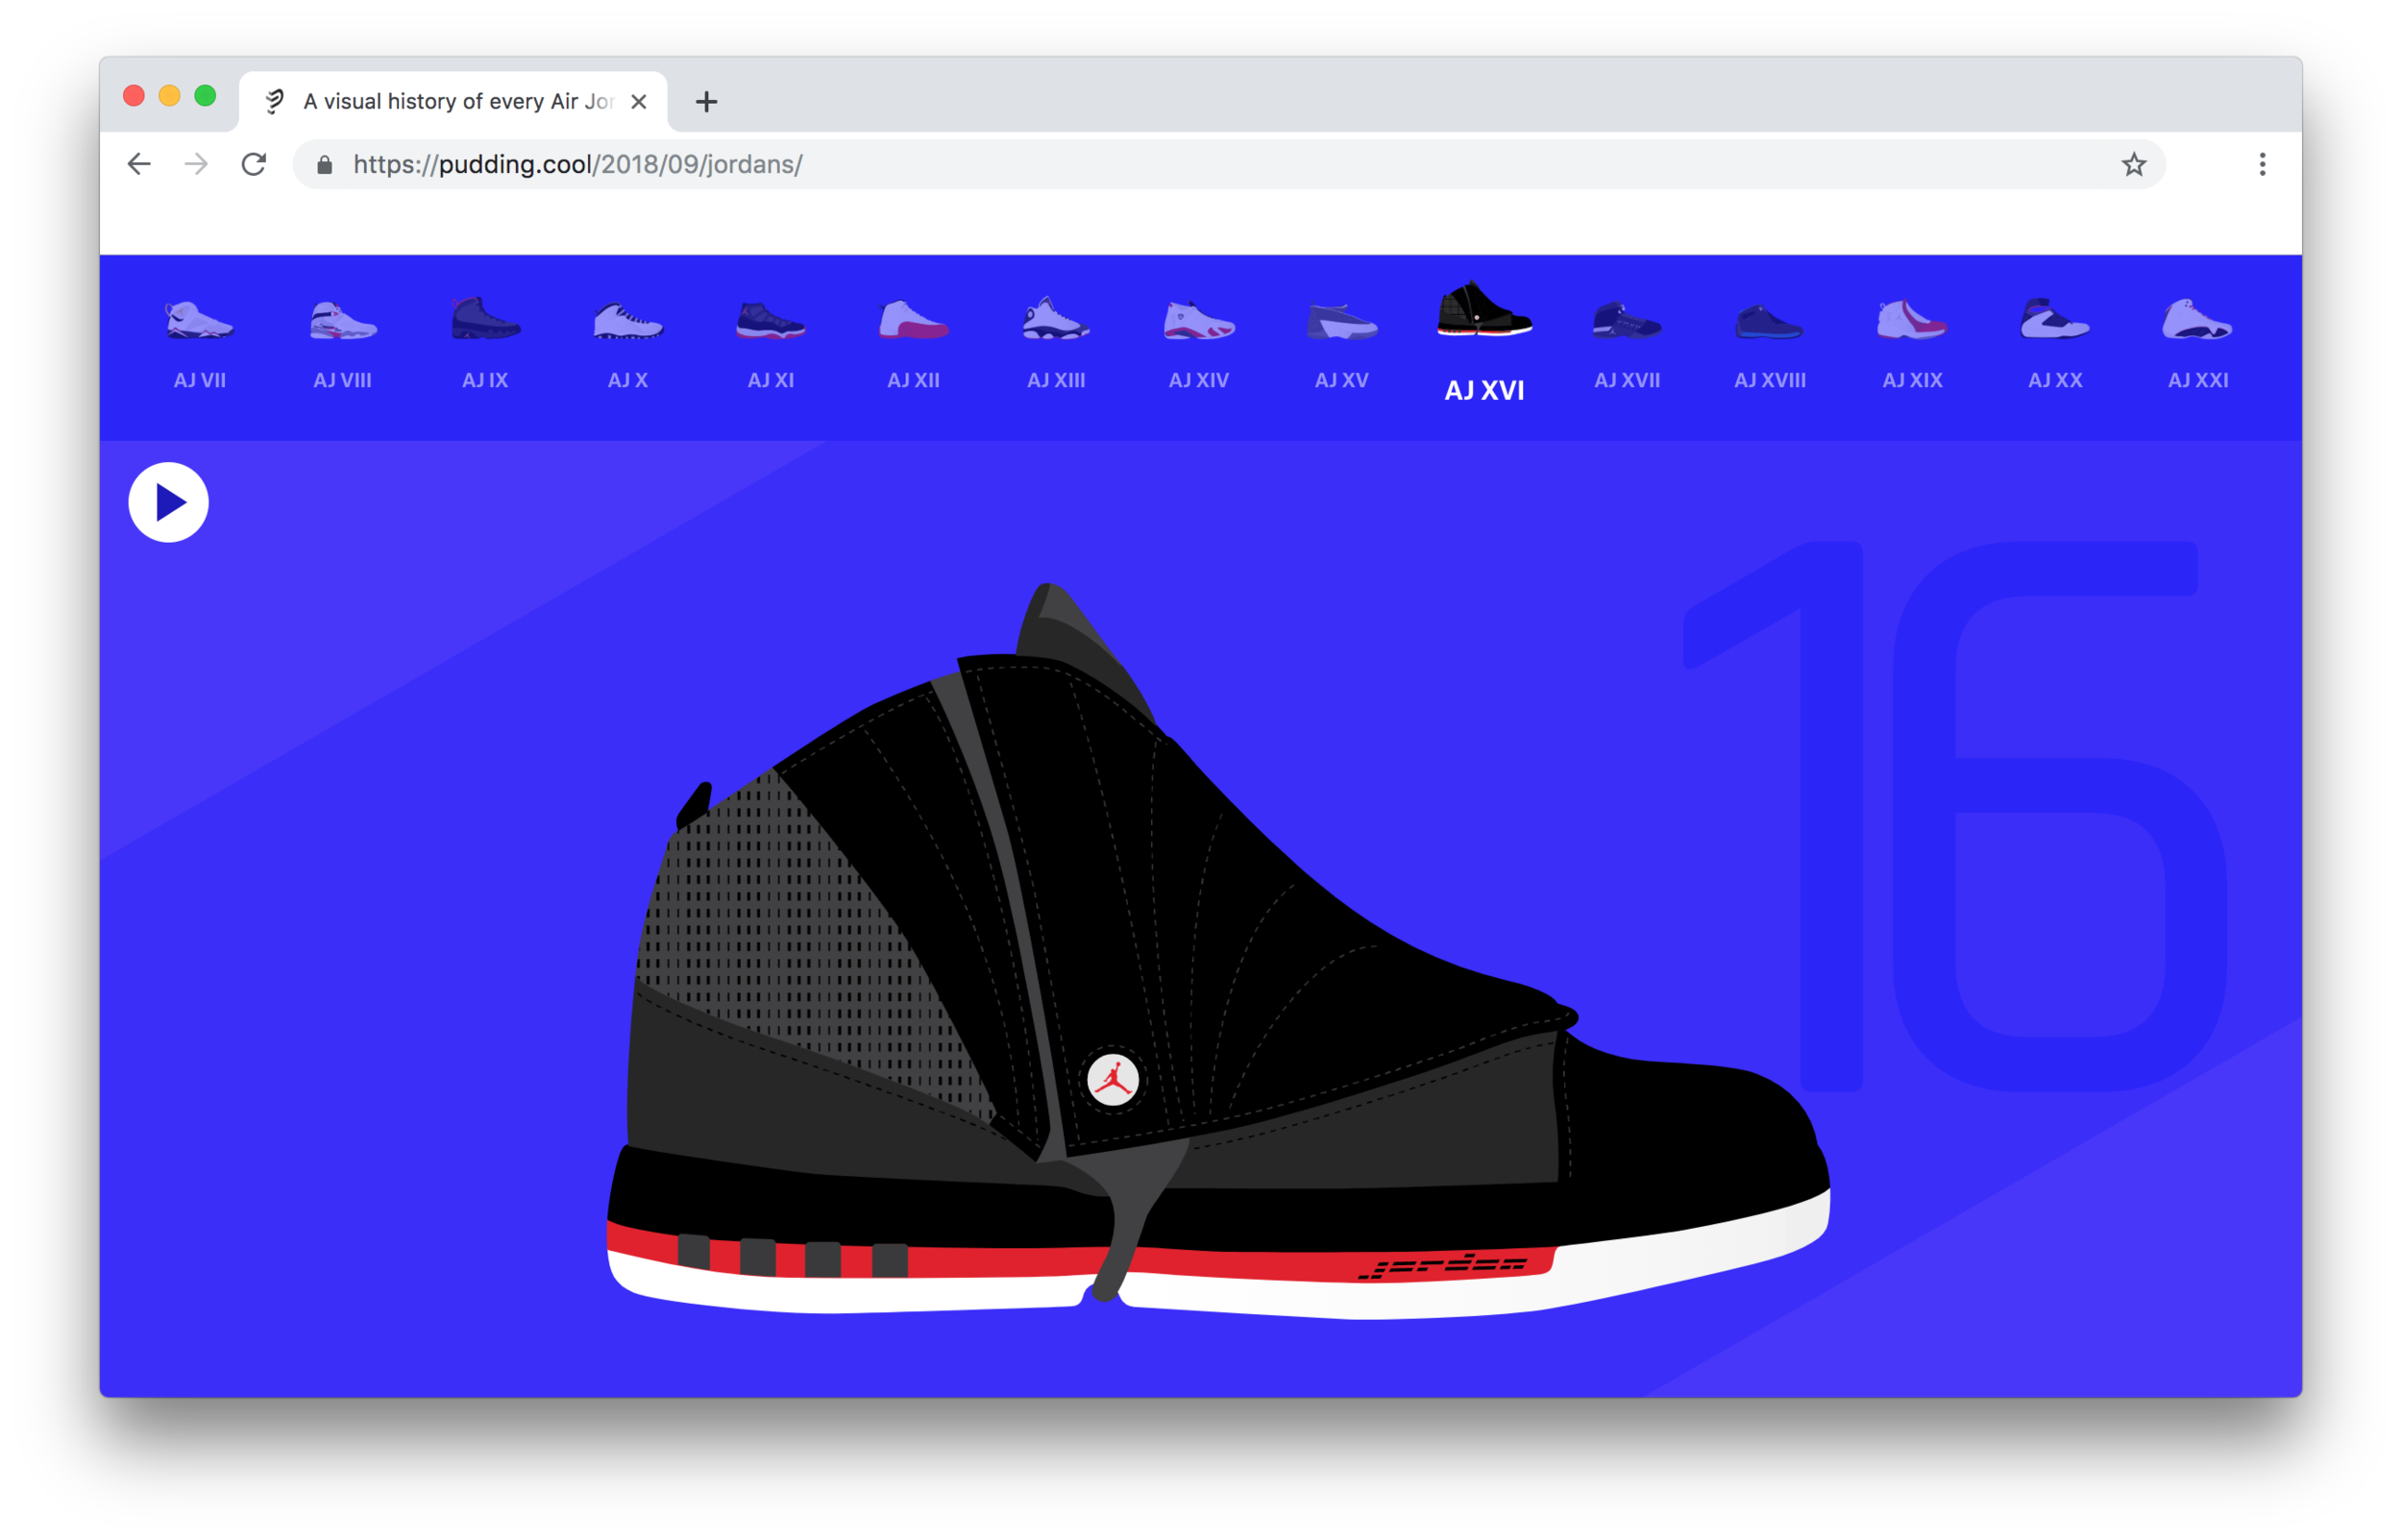Click the highlighted AJ XVI shoe icon
Image resolution: width=2402 pixels, height=1540 pixels.
point(1484,310)
